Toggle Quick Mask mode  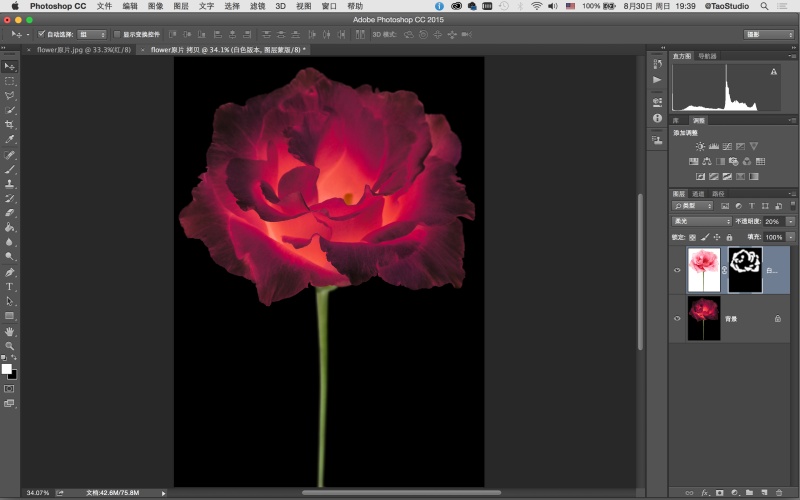point(9,389)
